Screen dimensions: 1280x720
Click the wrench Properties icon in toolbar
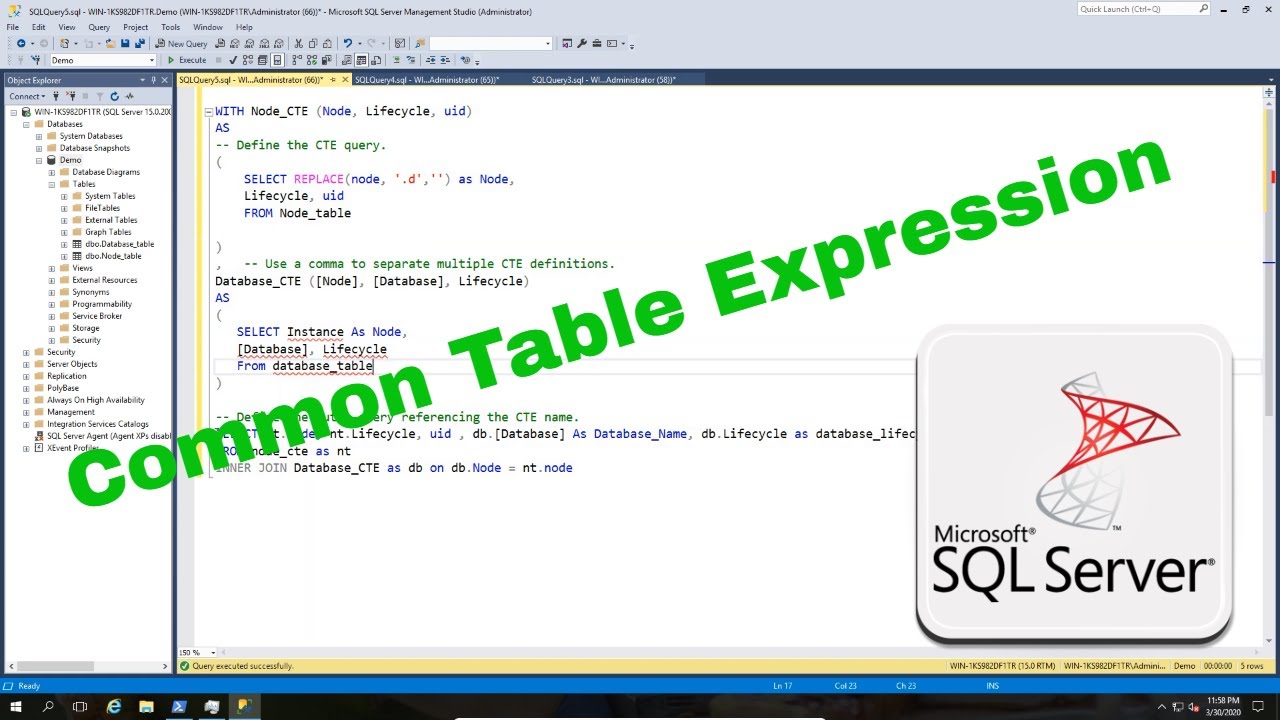click(582, 44)
